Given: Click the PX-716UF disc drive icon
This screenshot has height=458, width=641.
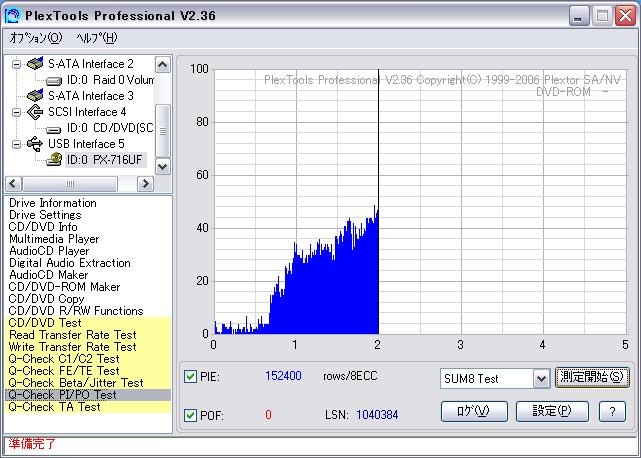Looking at the screenshot, I should click(54, 160).
